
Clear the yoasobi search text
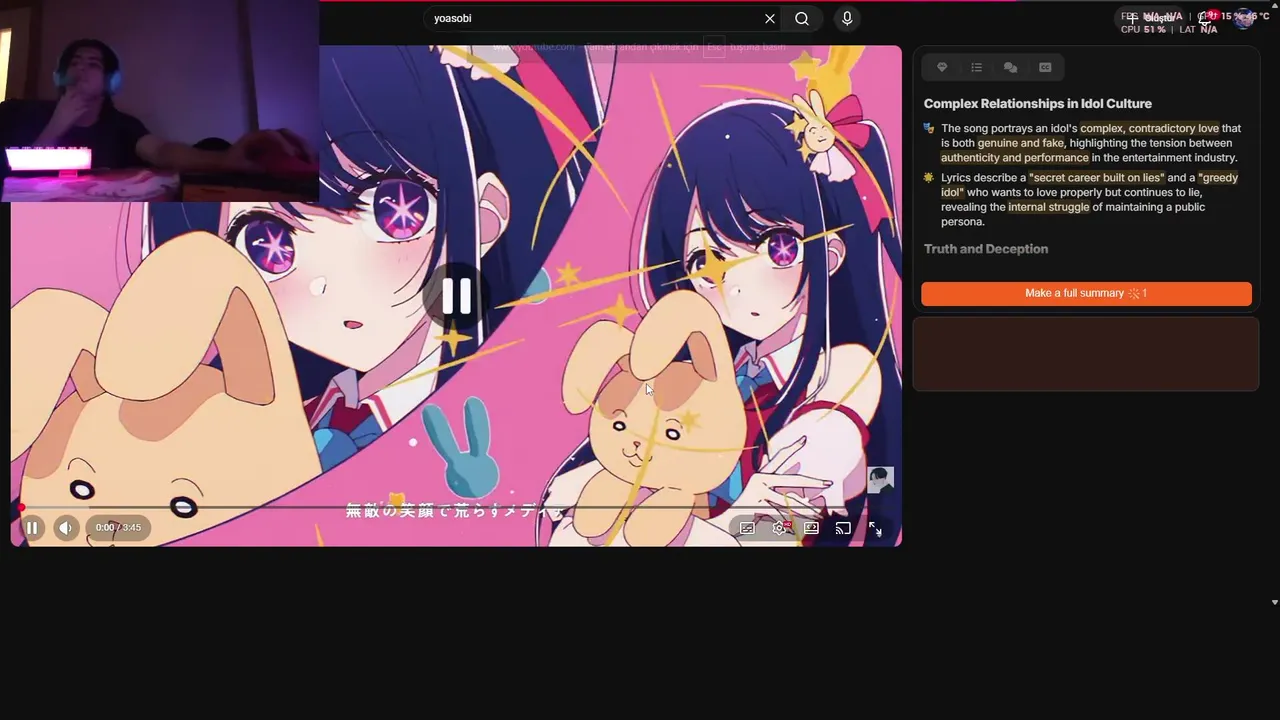pos(770,18)
